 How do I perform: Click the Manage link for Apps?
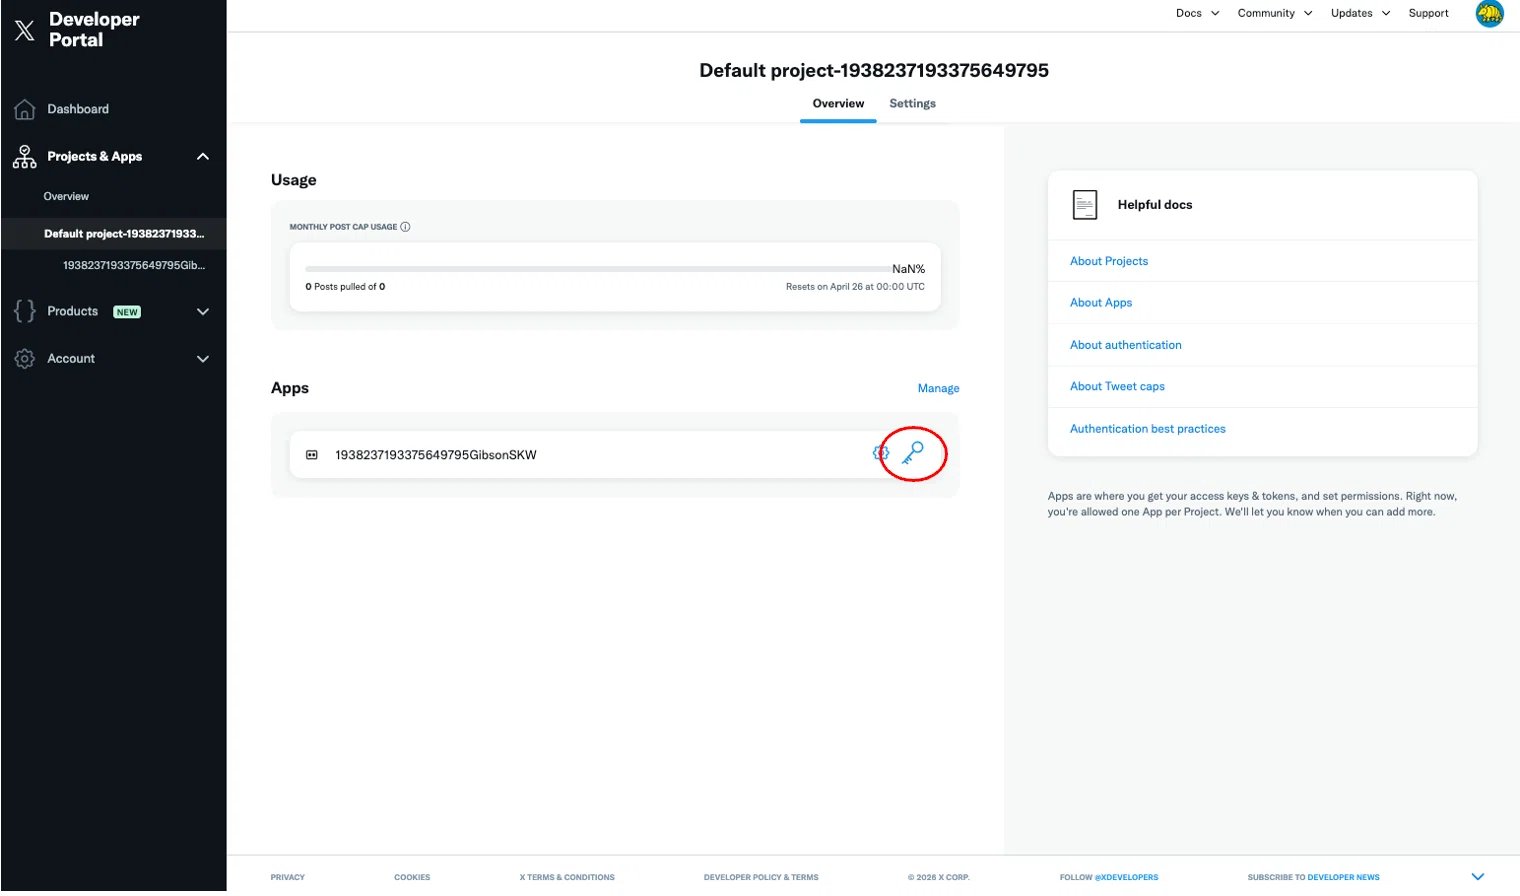pos(938,389)
